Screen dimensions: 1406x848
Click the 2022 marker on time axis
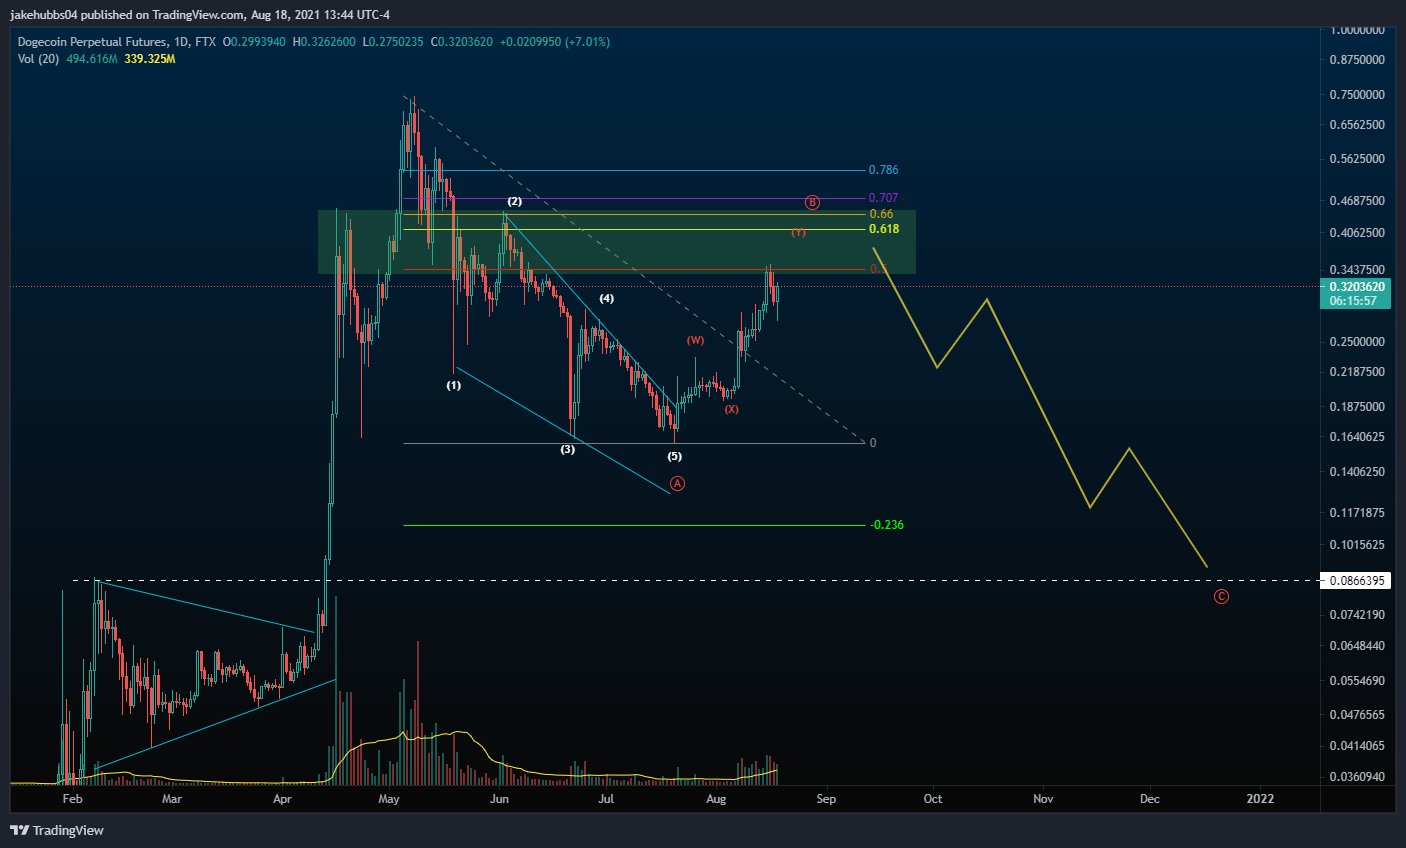[x=1260, y=798]
